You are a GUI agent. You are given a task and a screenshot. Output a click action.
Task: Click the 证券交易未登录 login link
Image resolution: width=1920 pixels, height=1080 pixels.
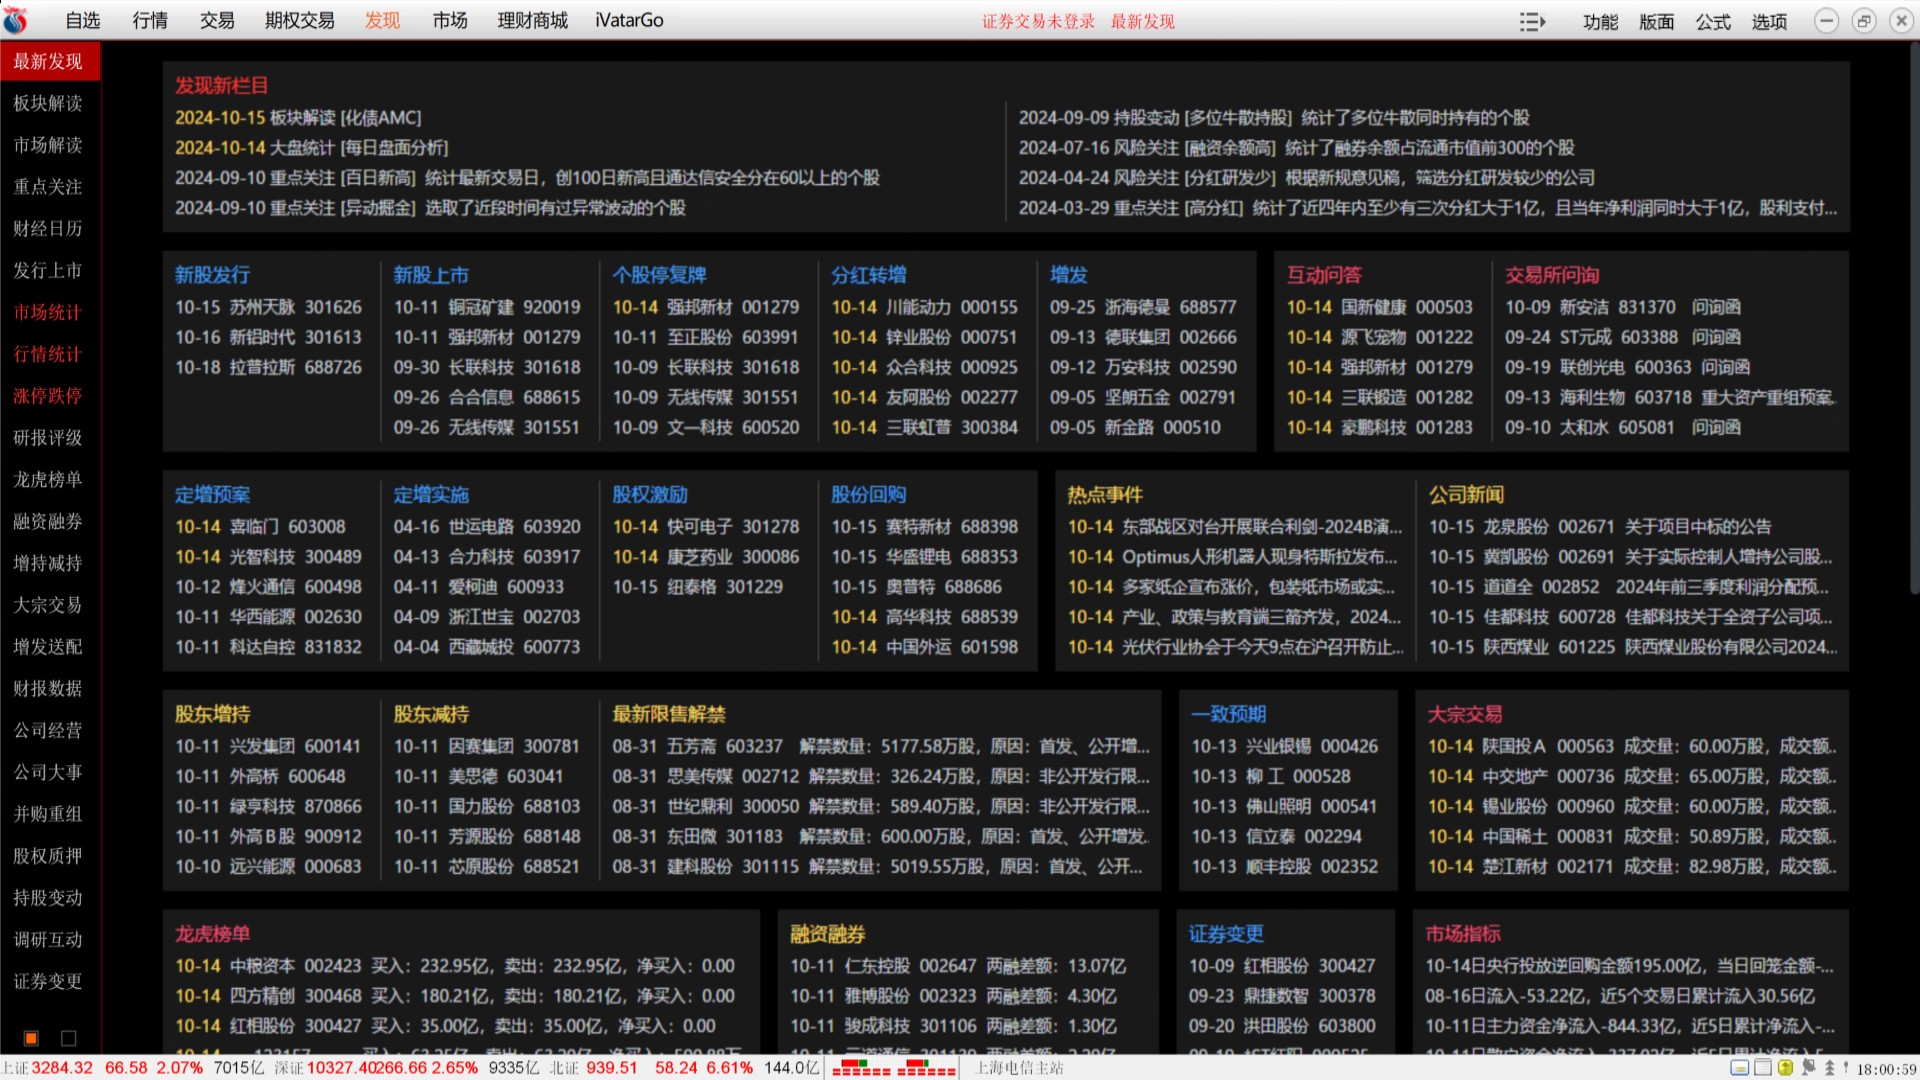(x=1038, y=22)
